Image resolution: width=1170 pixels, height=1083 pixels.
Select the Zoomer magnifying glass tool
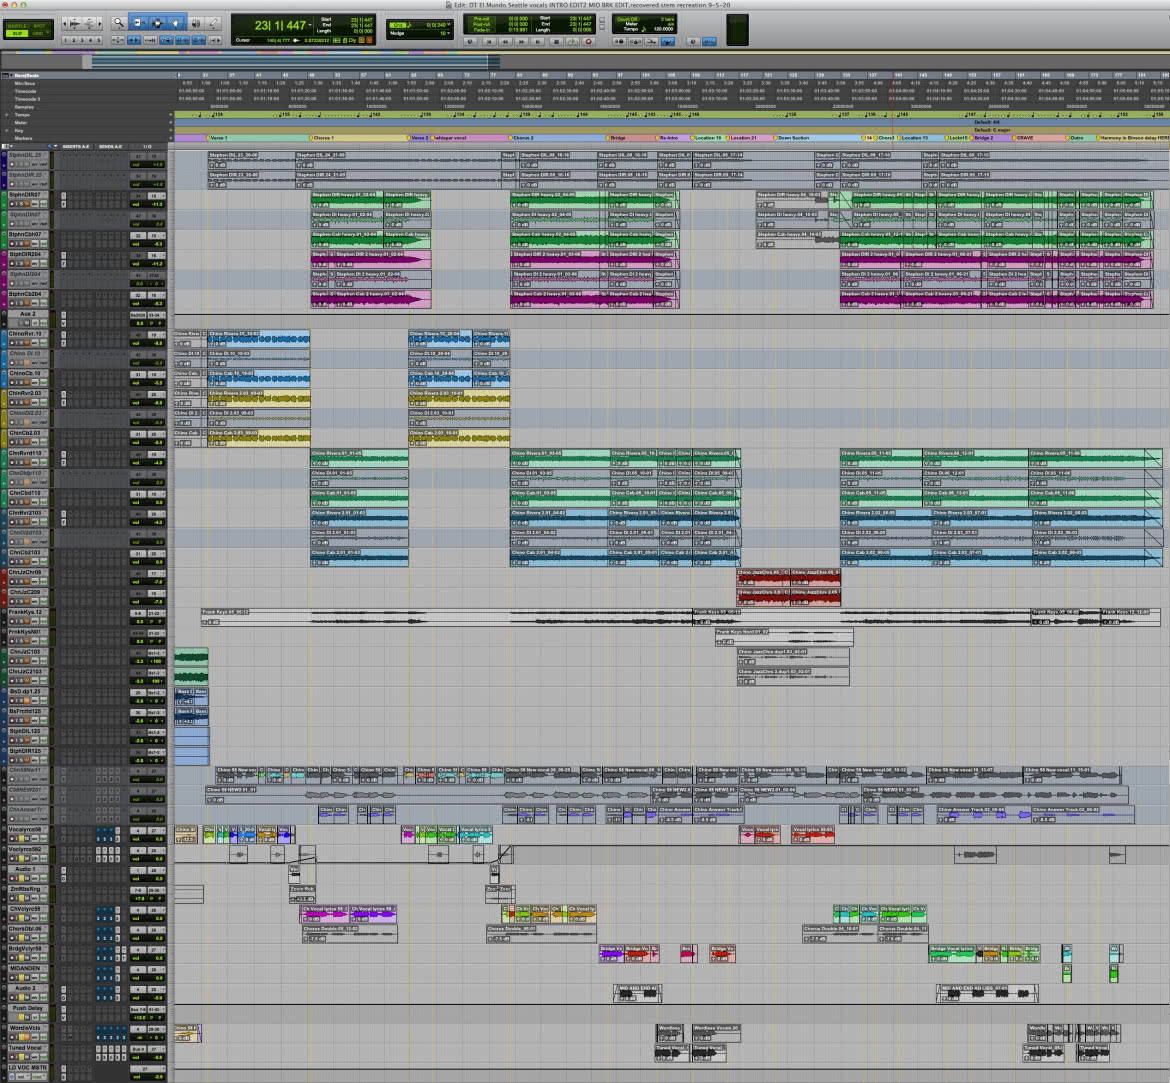(119, 23)
